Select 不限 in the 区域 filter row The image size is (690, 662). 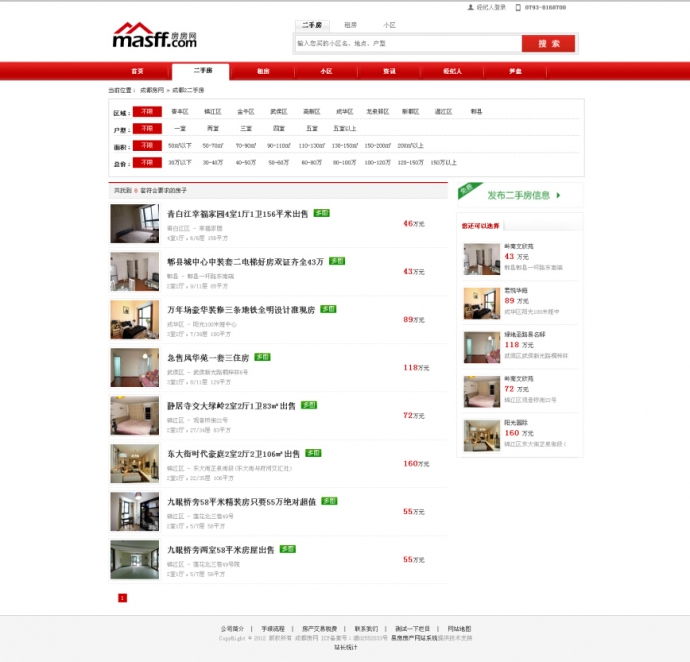pyautogui.click(x=147, y=112)
